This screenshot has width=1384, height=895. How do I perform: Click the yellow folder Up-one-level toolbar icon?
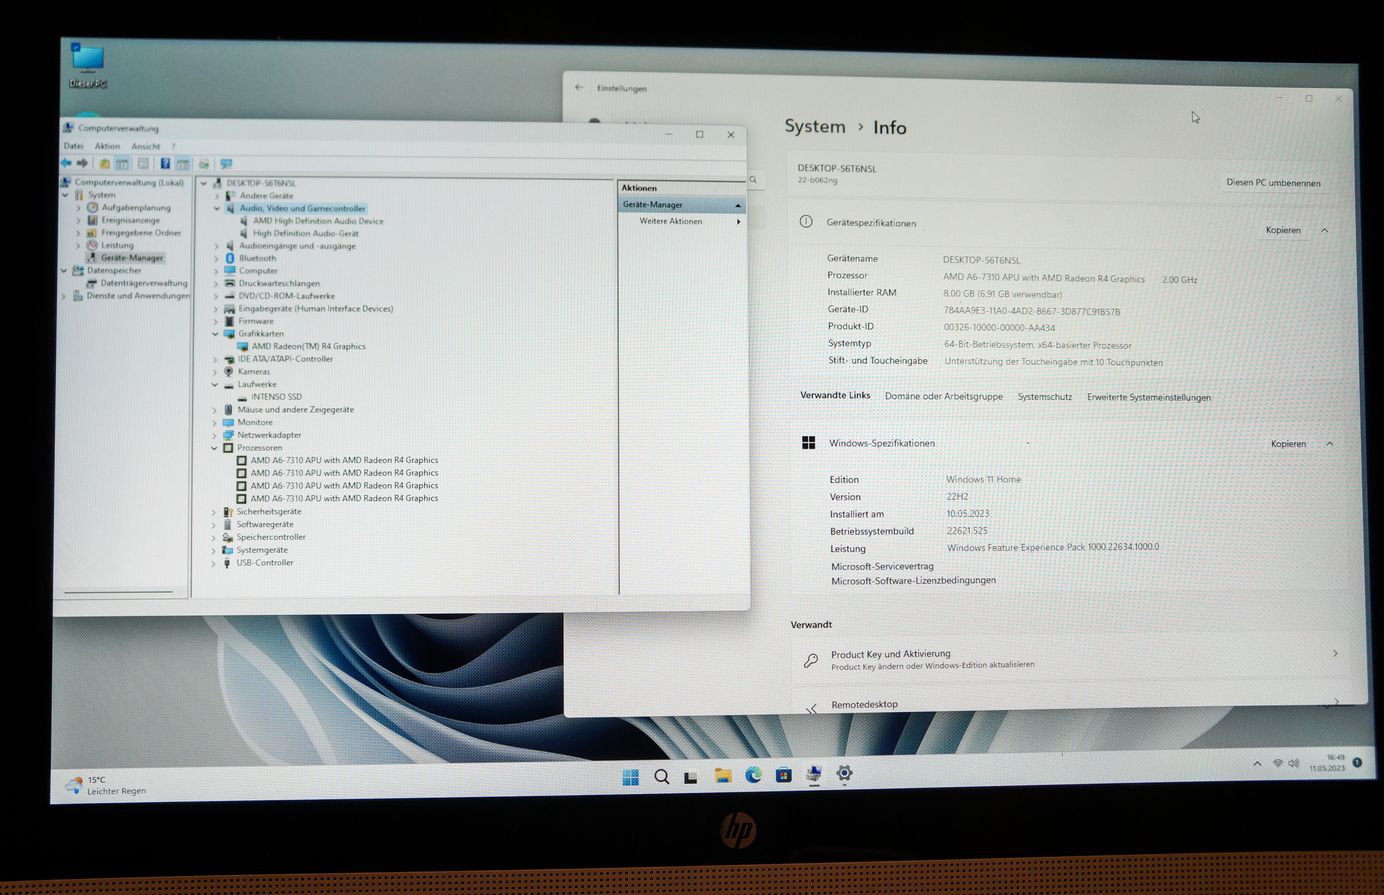tap(104, 163)
